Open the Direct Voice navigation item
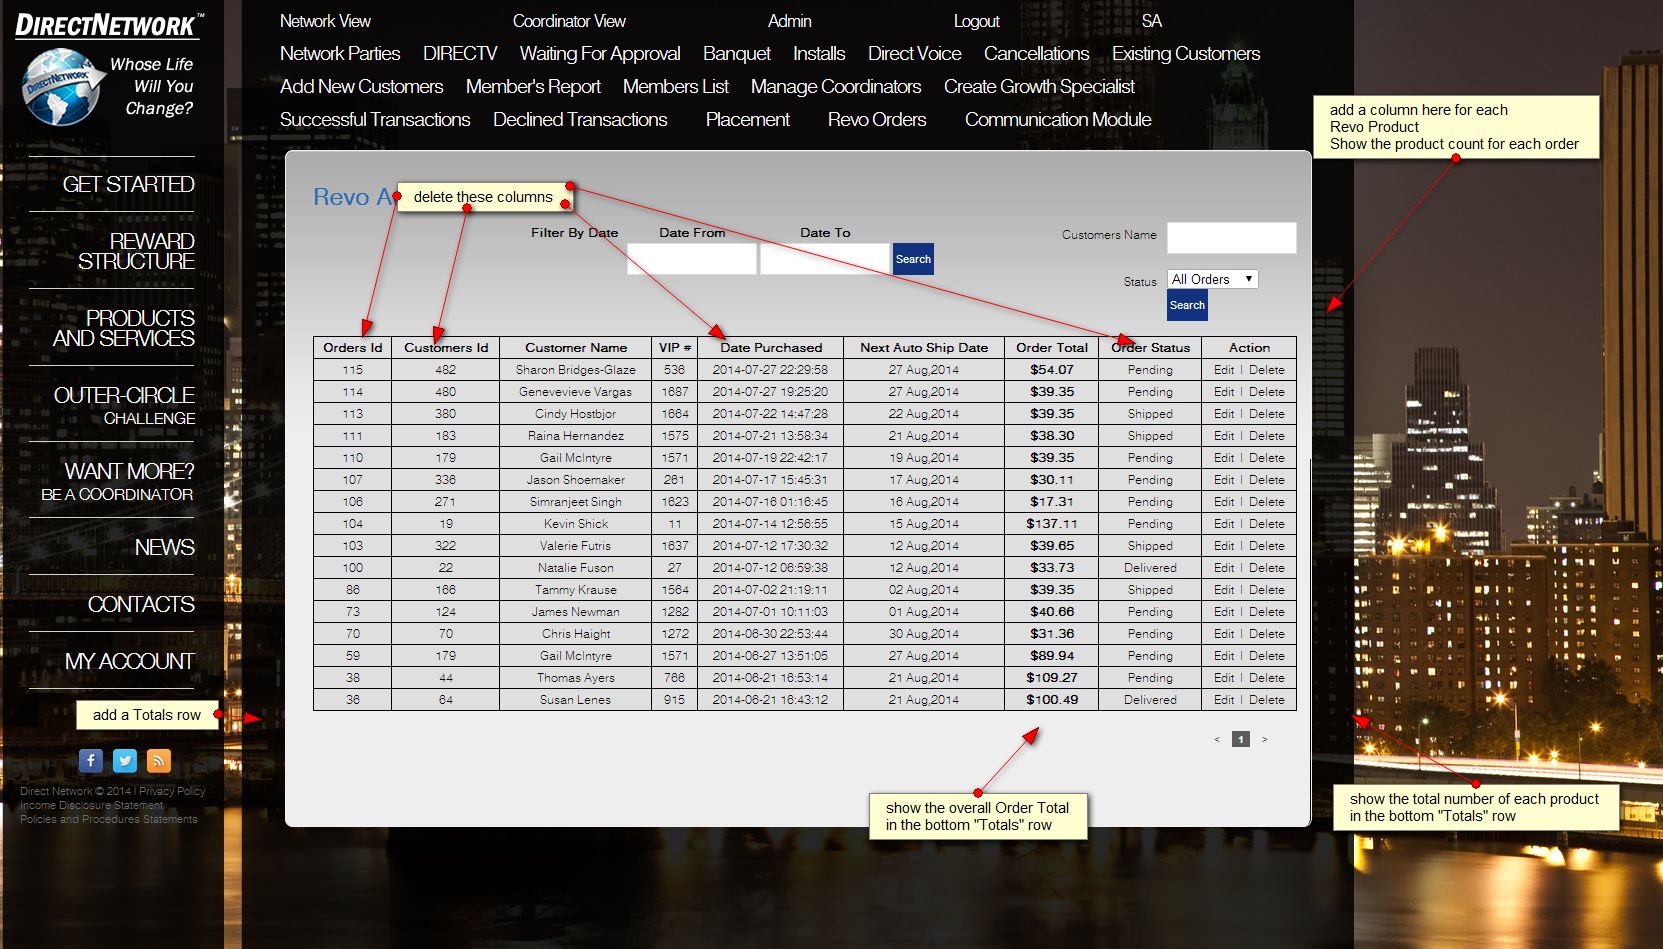 tap(915, 54)
